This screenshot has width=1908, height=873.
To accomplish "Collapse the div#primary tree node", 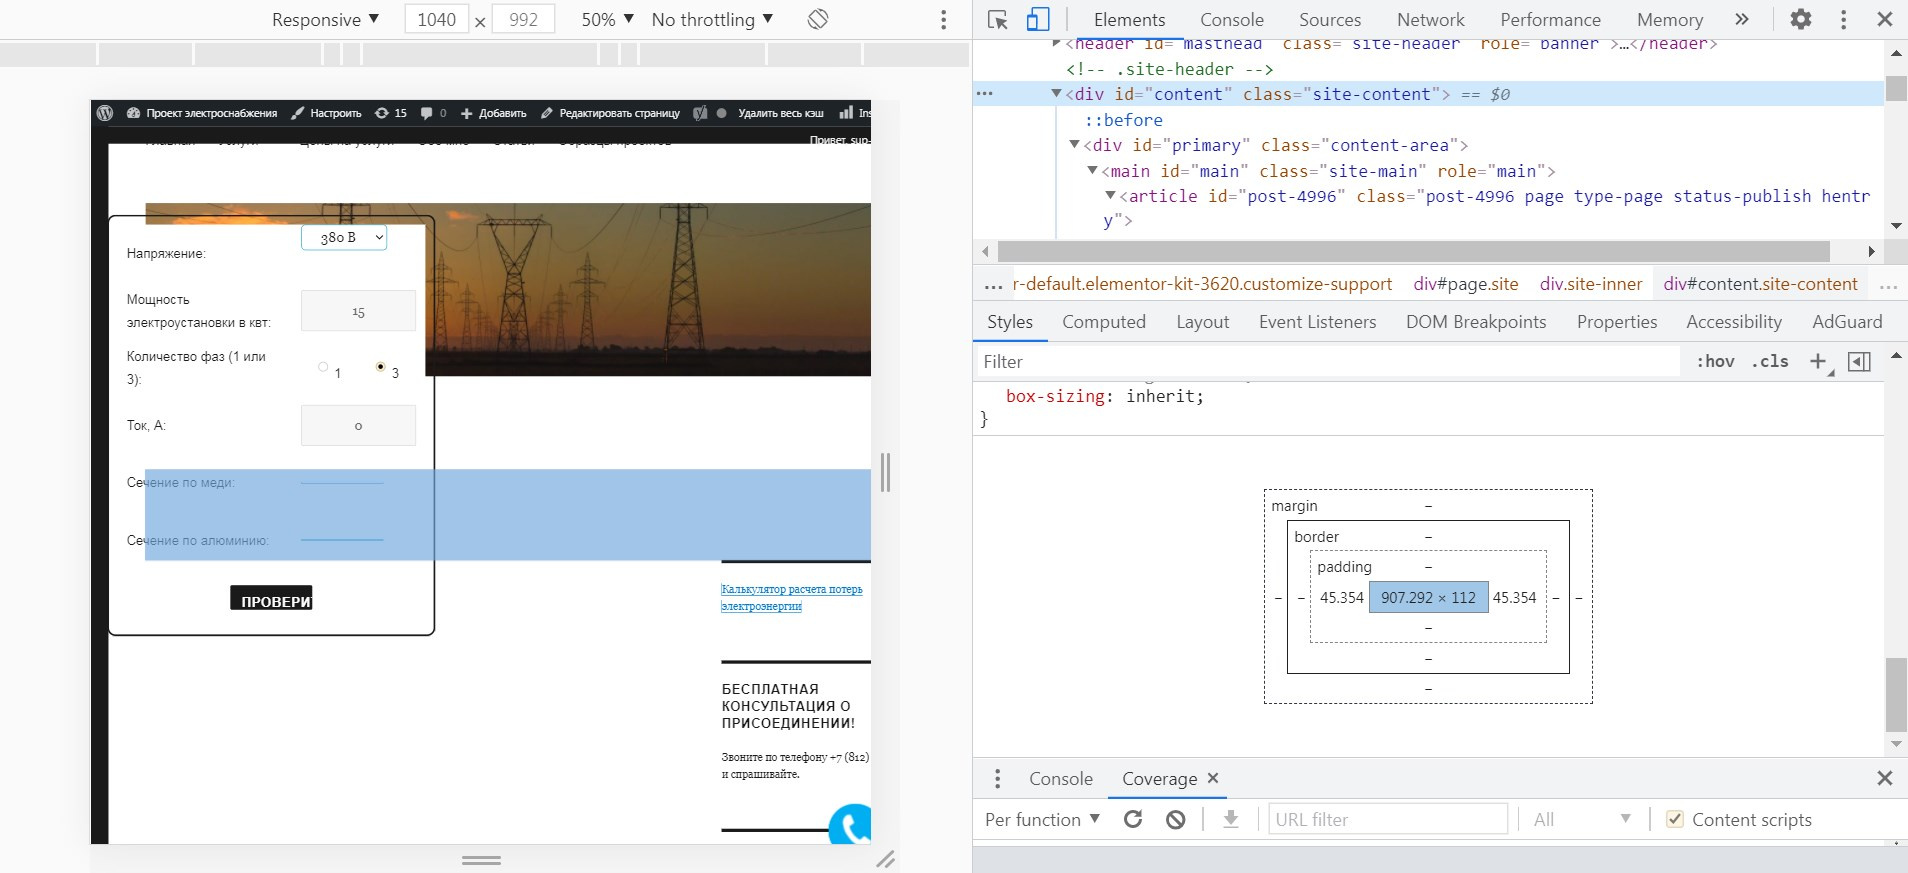I will tap(1074, 145).
